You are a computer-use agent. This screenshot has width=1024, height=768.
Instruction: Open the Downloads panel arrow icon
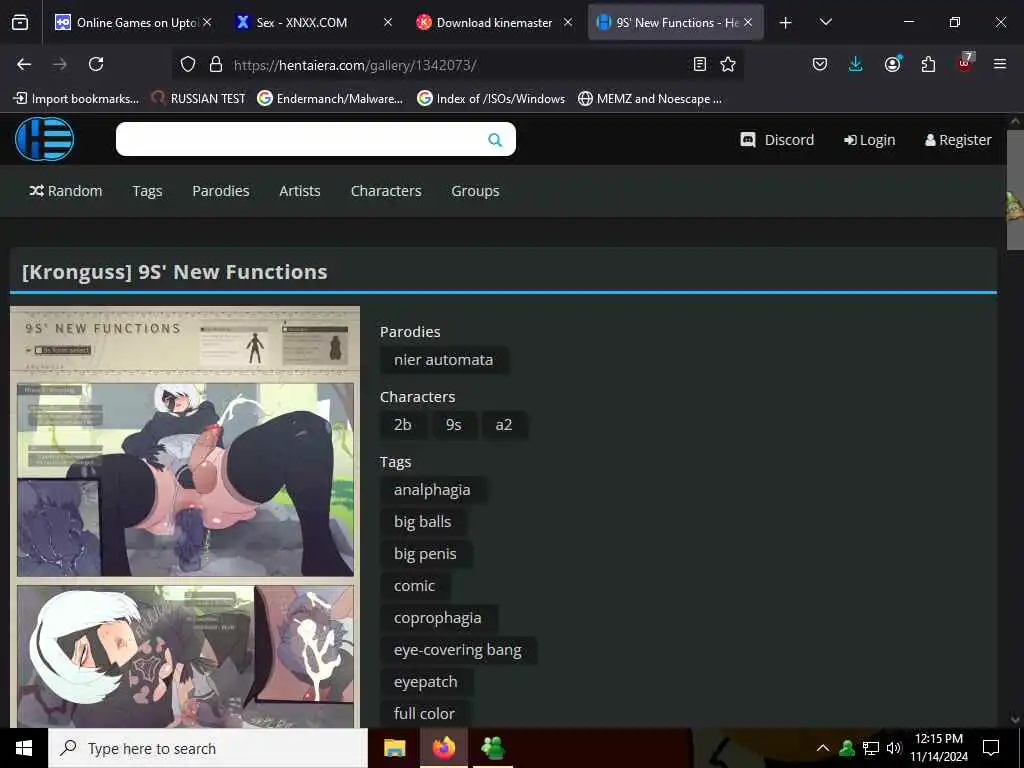coord(856,64)
